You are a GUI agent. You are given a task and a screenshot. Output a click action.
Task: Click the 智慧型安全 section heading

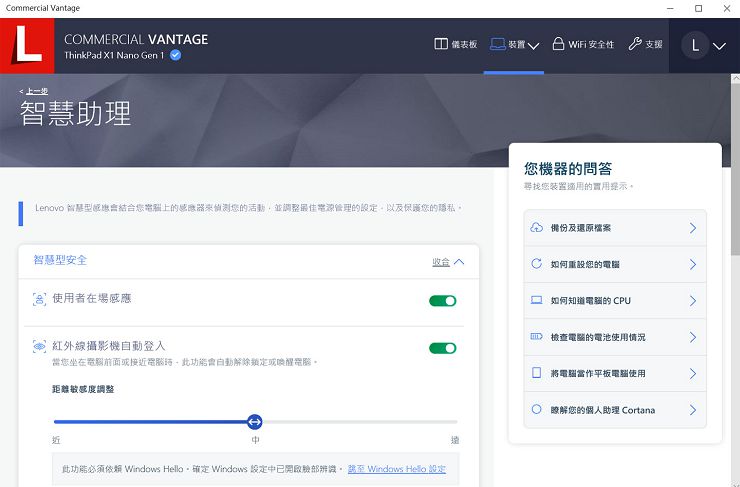(60, 260)
